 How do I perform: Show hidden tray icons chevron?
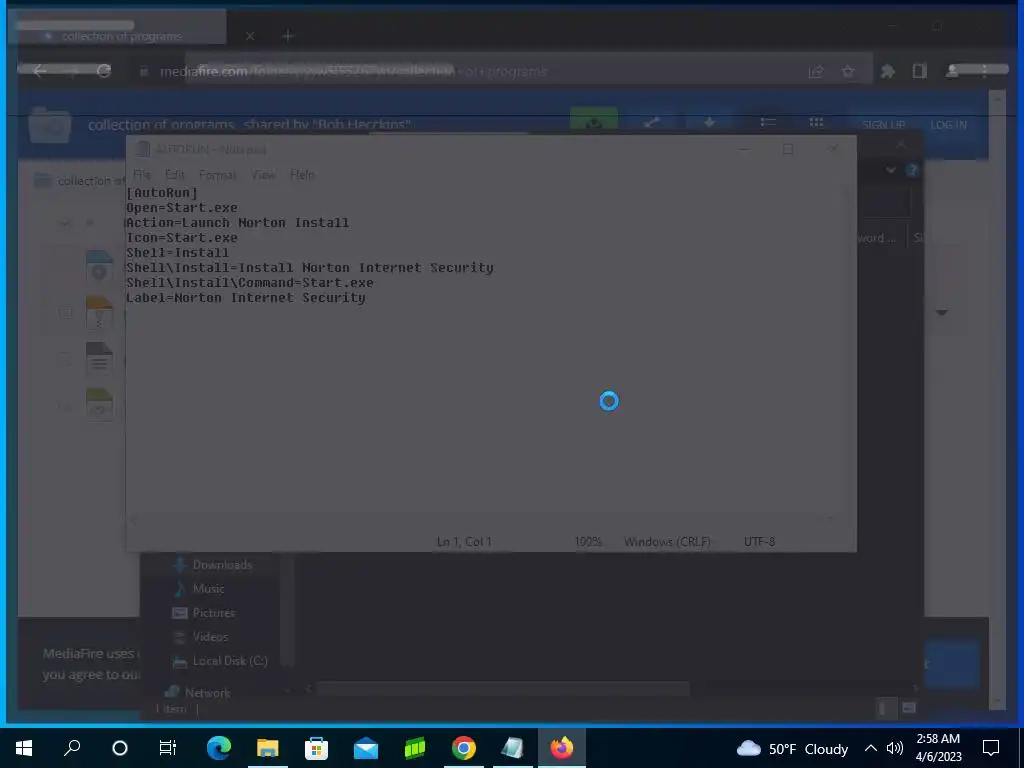(871, 748)
